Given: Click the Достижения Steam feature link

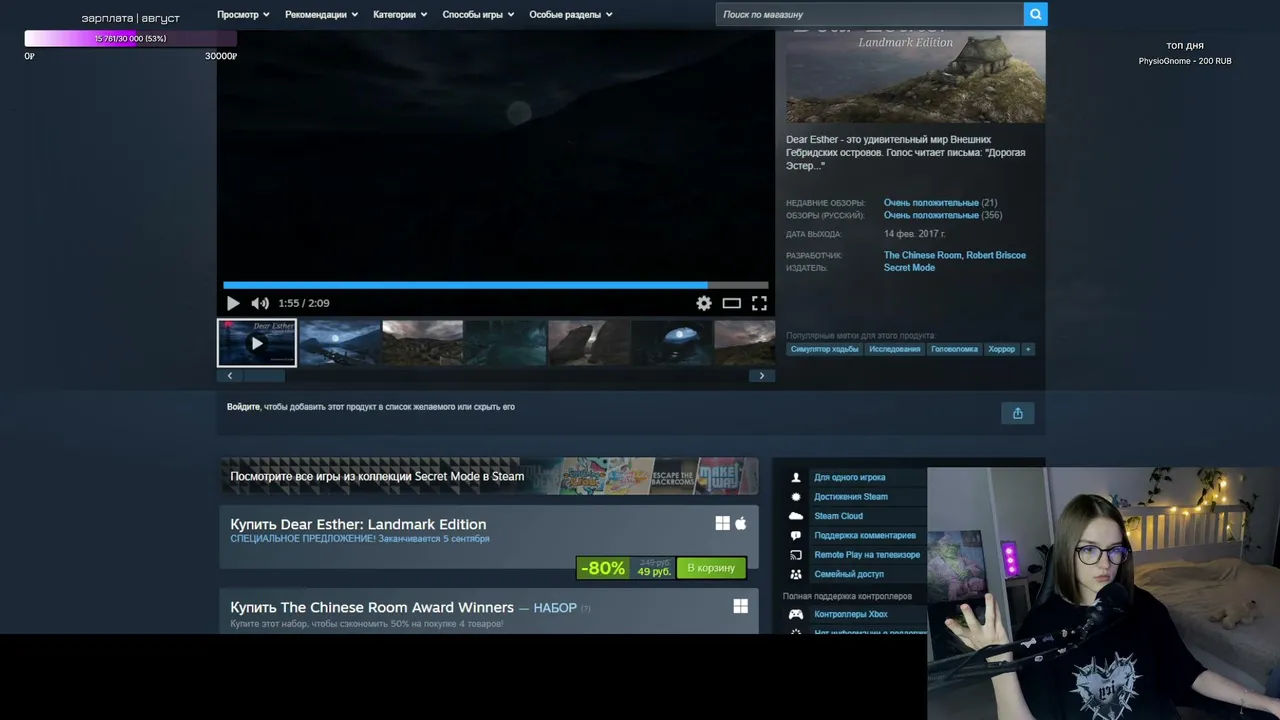Looking at the screenshot, I should click(851, 497).
